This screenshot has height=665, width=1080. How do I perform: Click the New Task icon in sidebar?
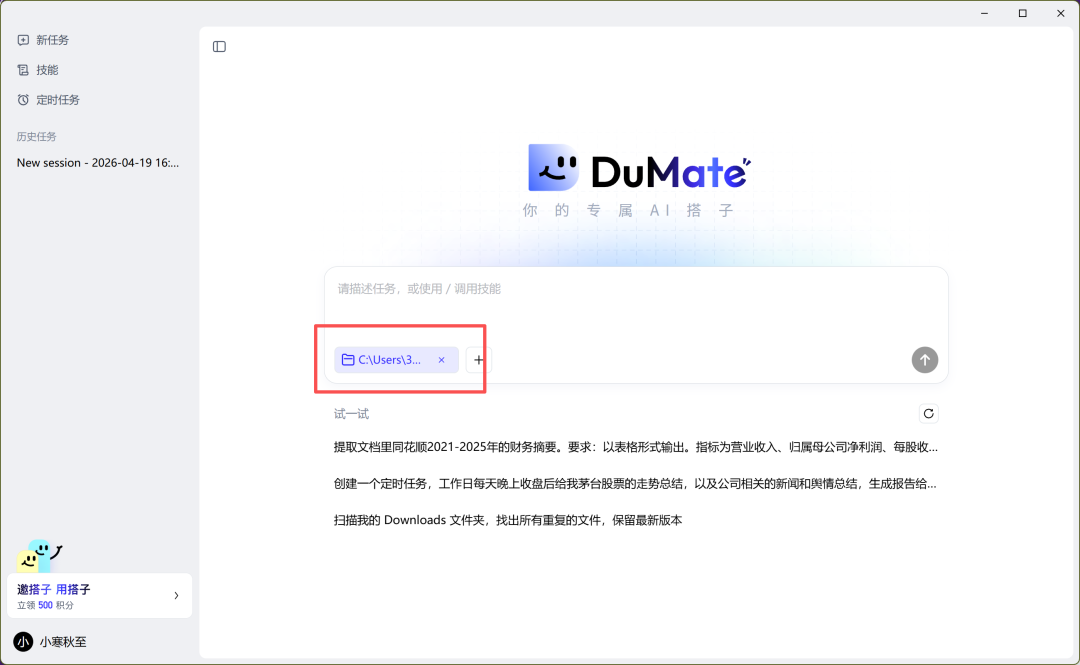tap(23, 40)
